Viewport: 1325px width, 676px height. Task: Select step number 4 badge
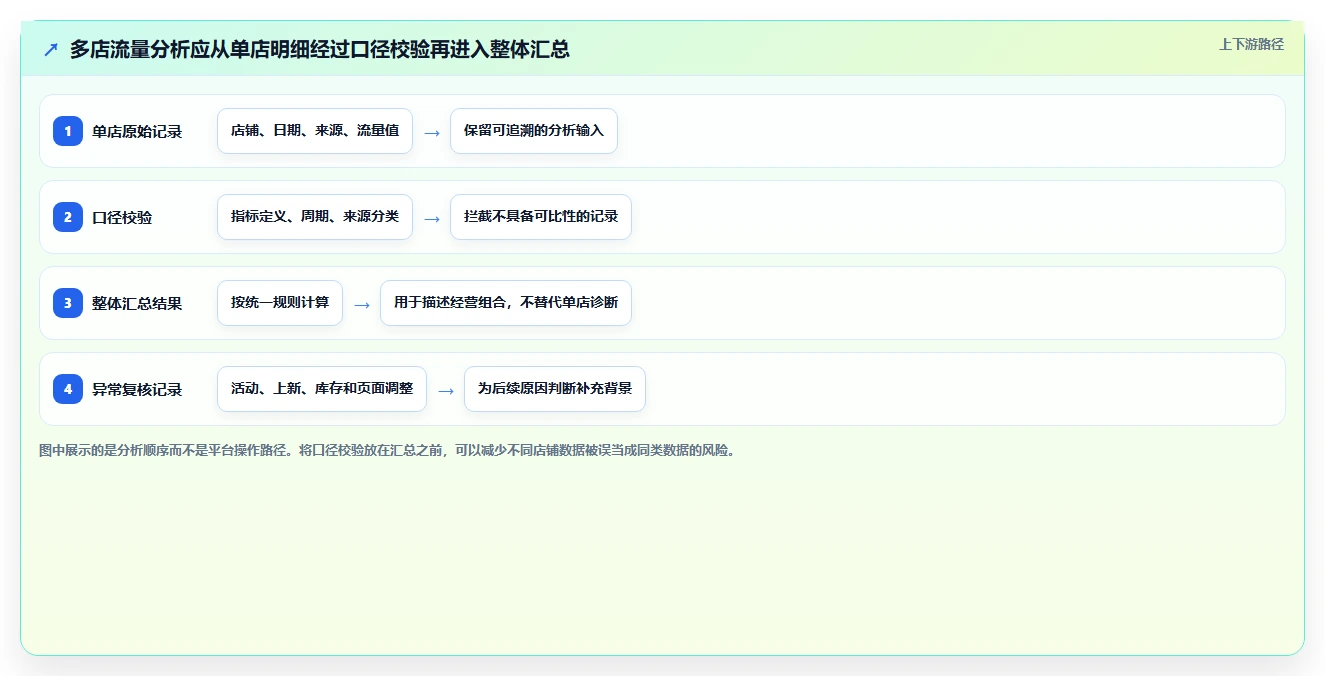(68, 389)
